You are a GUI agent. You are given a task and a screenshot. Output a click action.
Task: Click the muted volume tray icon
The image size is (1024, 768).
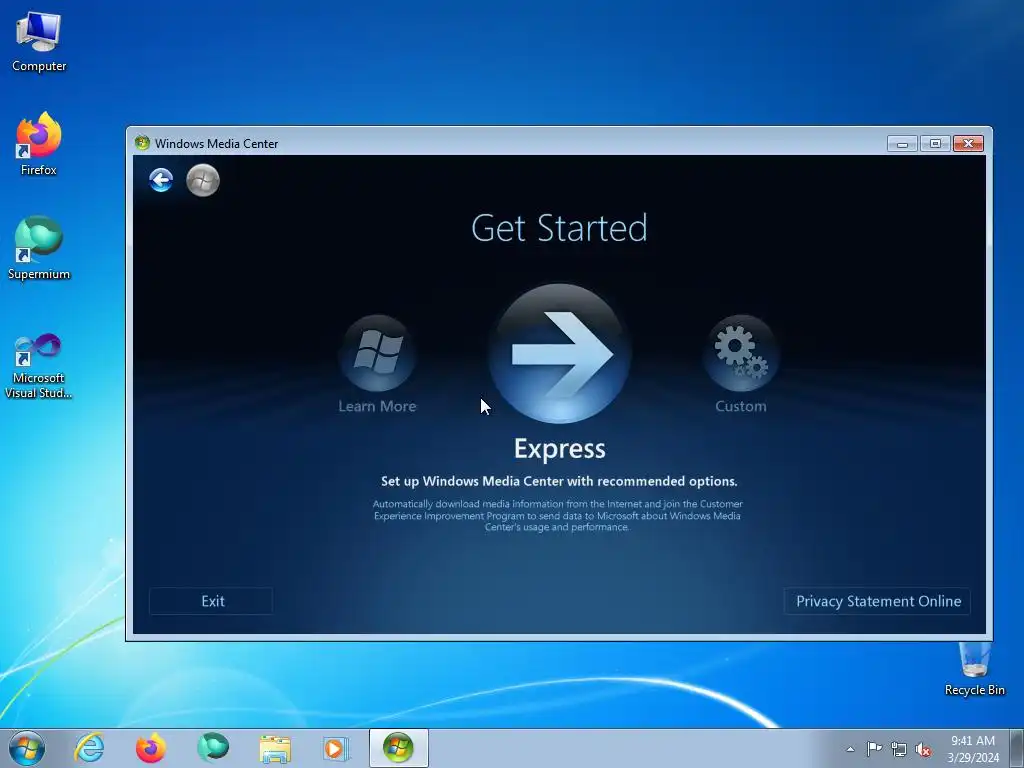pyautogui.click(x=923, y=749)
